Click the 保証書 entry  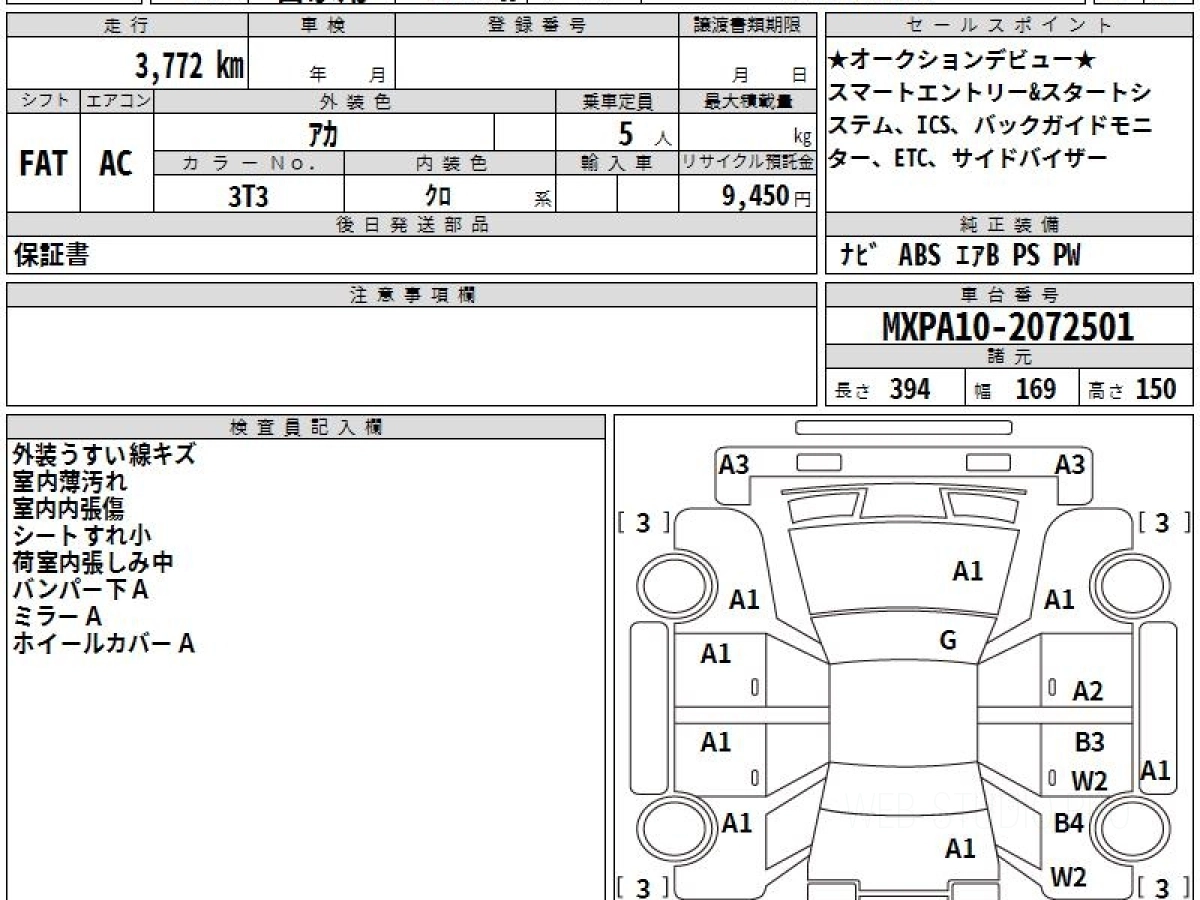click(x=51, y=255)
